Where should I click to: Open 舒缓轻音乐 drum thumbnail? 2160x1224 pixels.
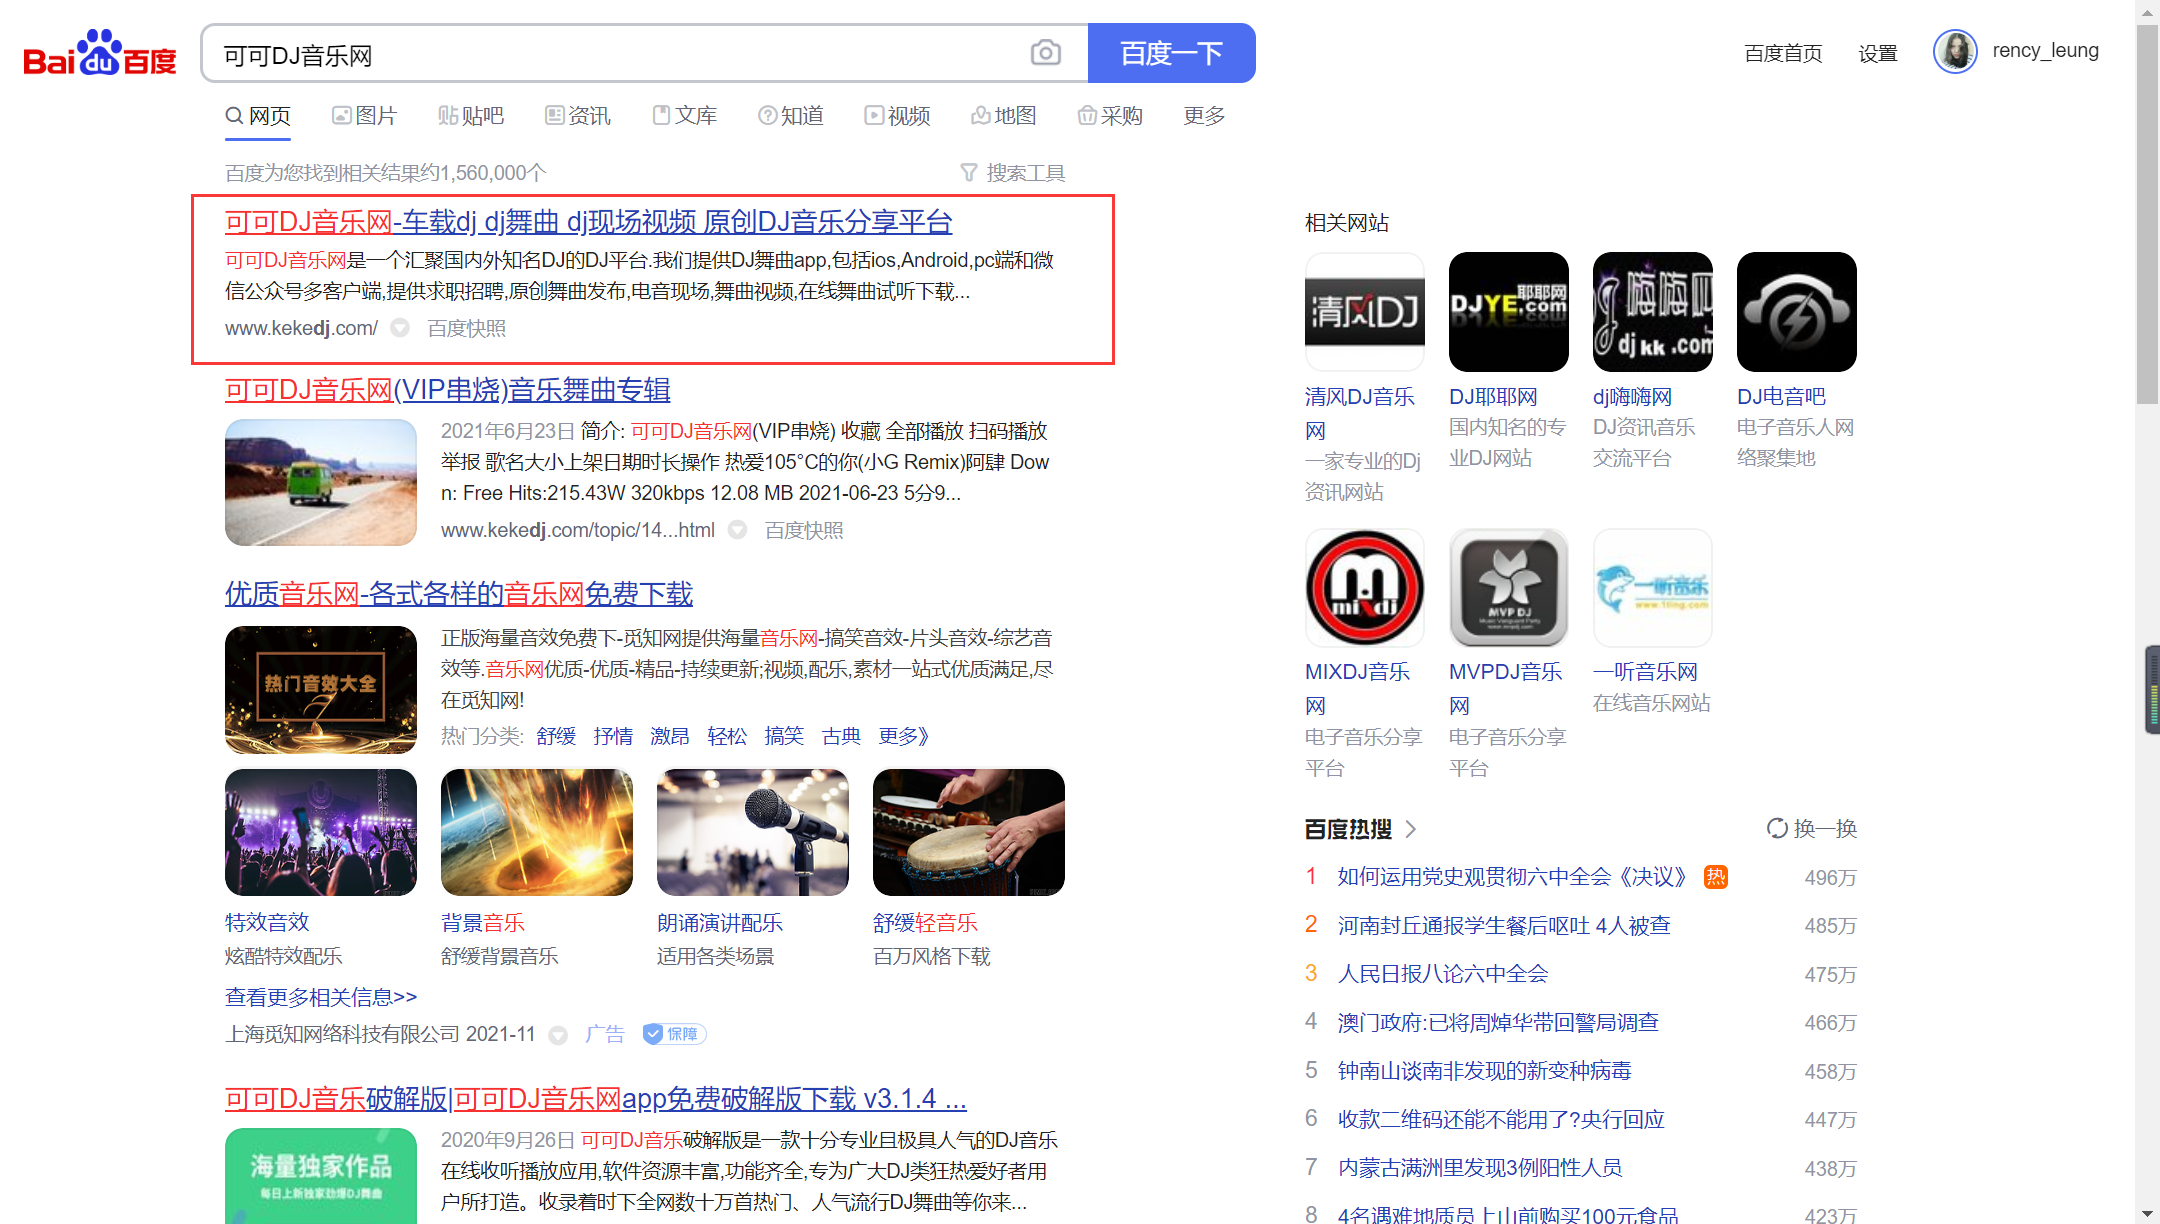coord(969,832)
